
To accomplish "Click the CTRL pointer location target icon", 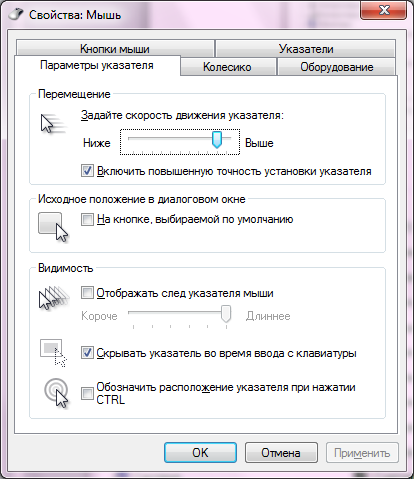I will point(56,393).
